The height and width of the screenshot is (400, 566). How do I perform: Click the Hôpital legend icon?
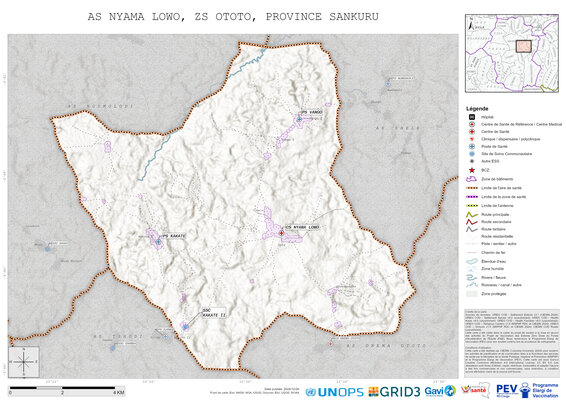[471, 117]
